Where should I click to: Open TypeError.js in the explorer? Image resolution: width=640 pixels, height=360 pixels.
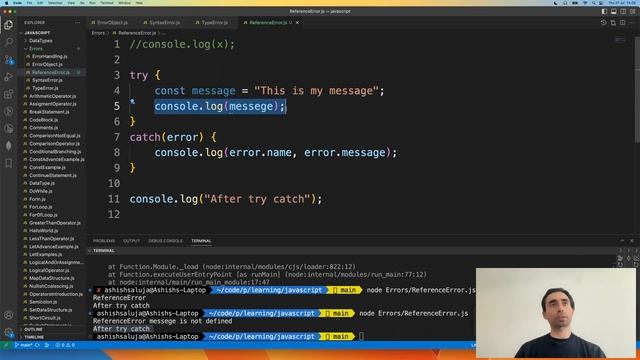45,88
